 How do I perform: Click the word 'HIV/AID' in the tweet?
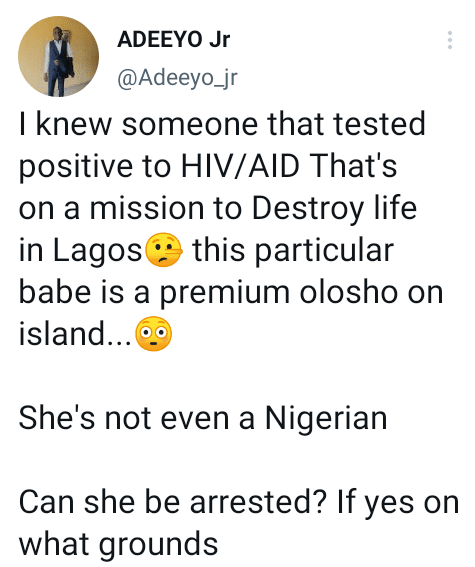pyautogui.click(x=240, y=166)
